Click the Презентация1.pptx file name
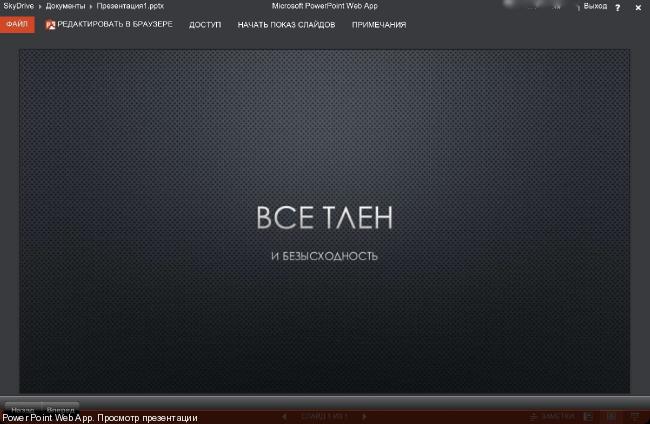650x424 pixels. [130, 6]
